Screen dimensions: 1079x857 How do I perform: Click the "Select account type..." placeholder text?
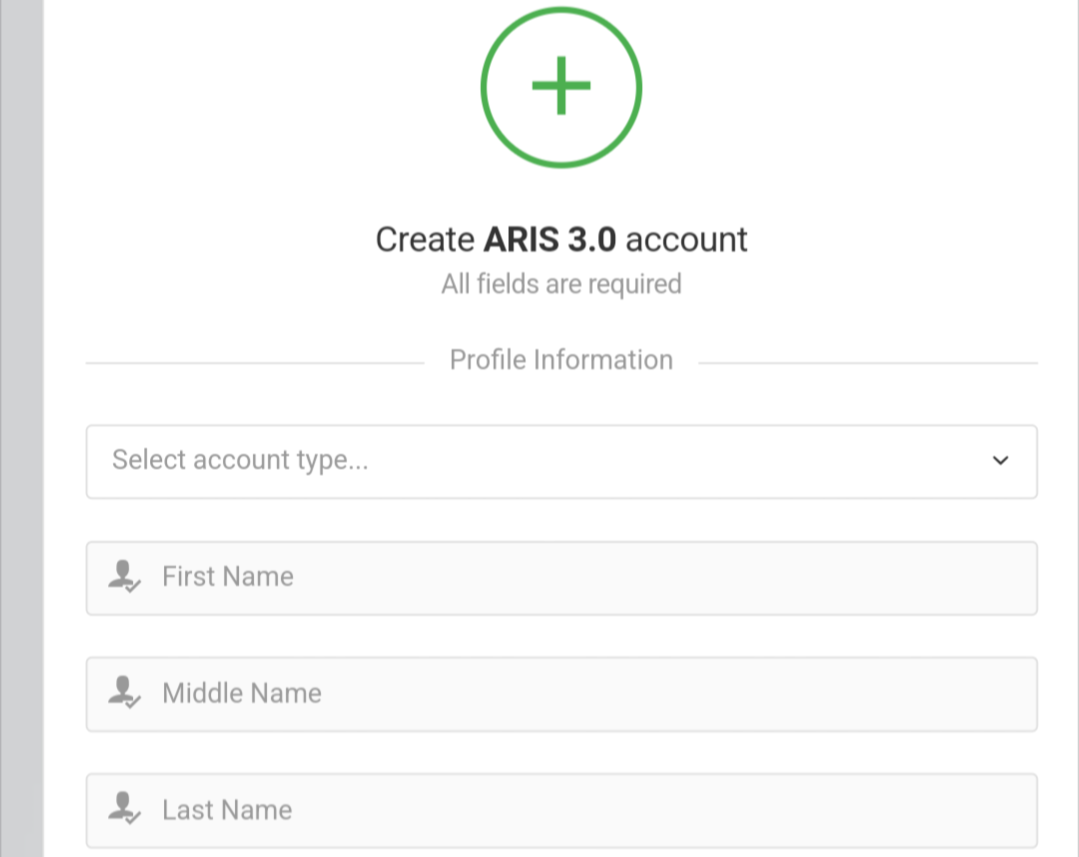(240, 460)
